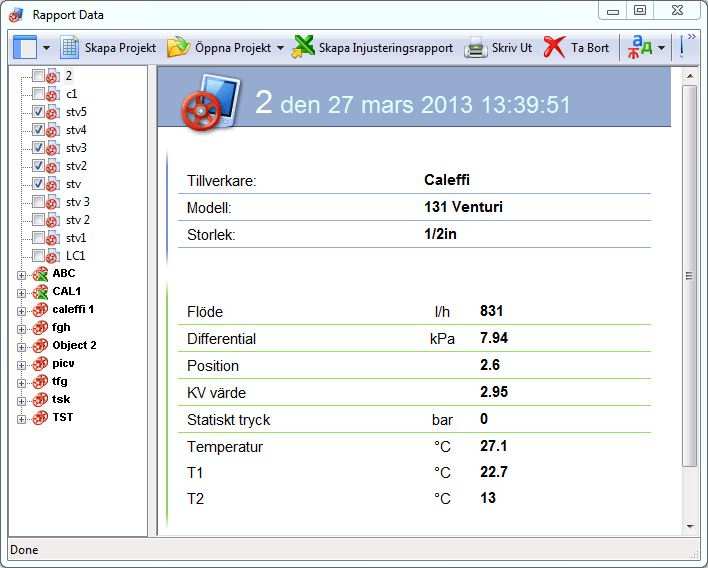This screenshot has width=708, height=568.
Task: Click the red valve icon beside tsk
Action: (40, 400)
